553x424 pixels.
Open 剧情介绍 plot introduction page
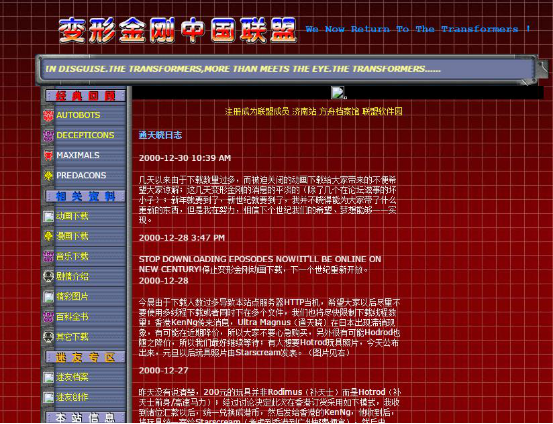click(72, 277)
